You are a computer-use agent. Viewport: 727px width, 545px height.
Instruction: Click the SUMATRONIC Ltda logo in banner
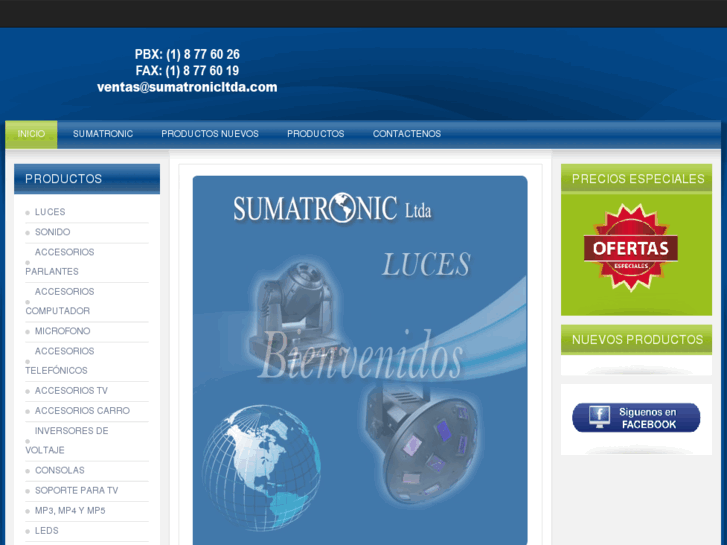point(332,208)
